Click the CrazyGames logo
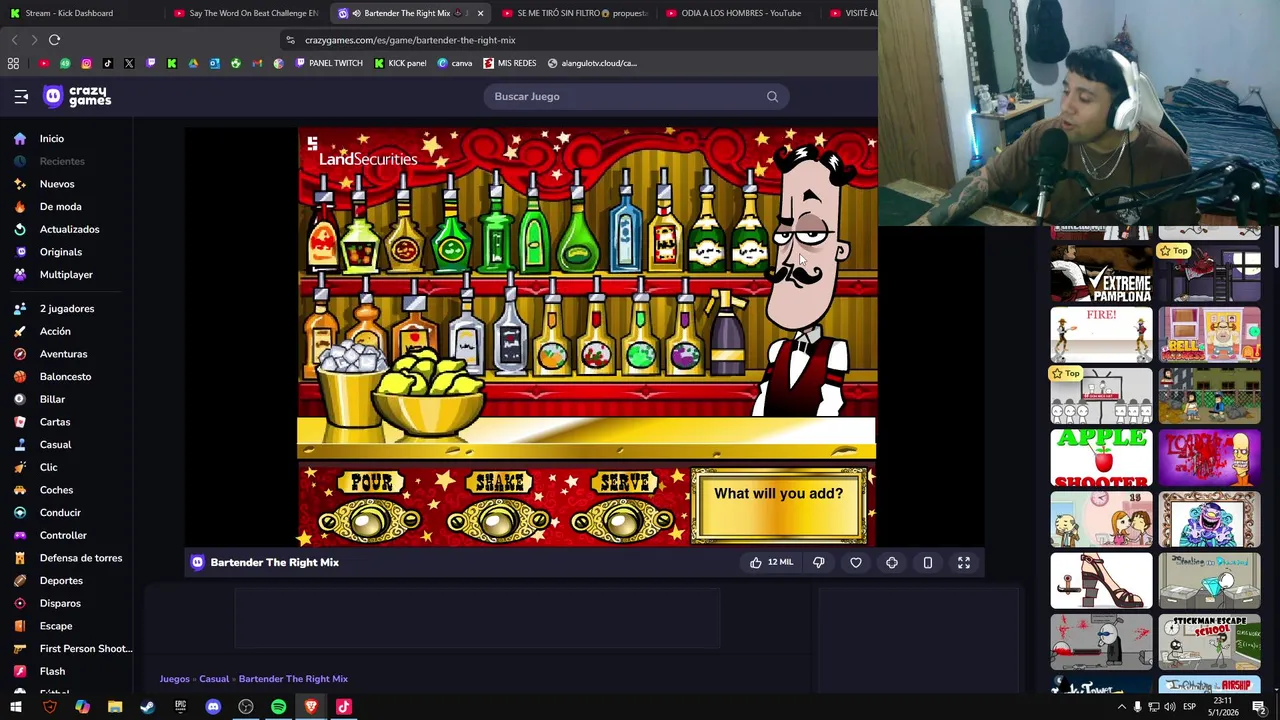The image size is (1280, 720). 77,96
